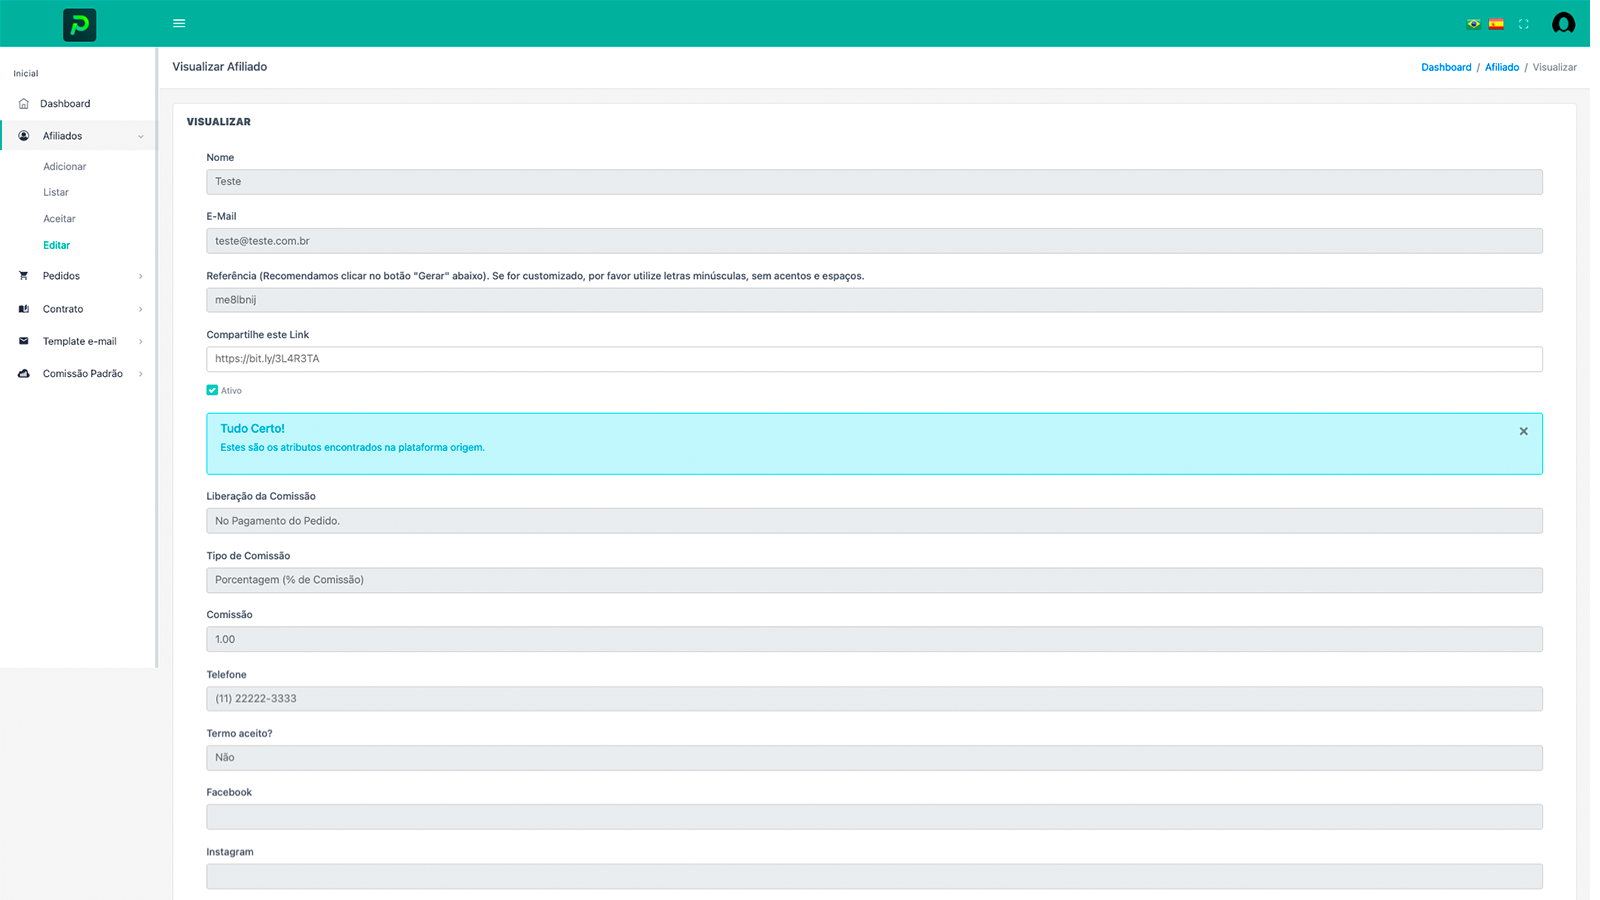This screenshot has height=900, width=1600.
Task: Click the Compartilhe este Link field
Action: coord(874,359)
